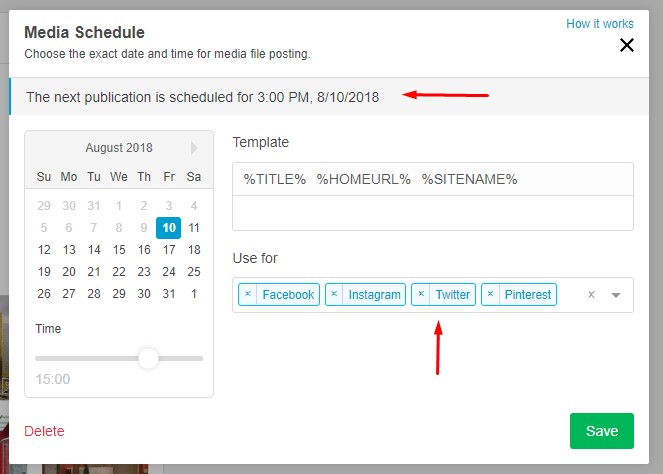Viewport: 663px width, 474px height.
Task: Remove the Pinterest tag
Action: 490,294
